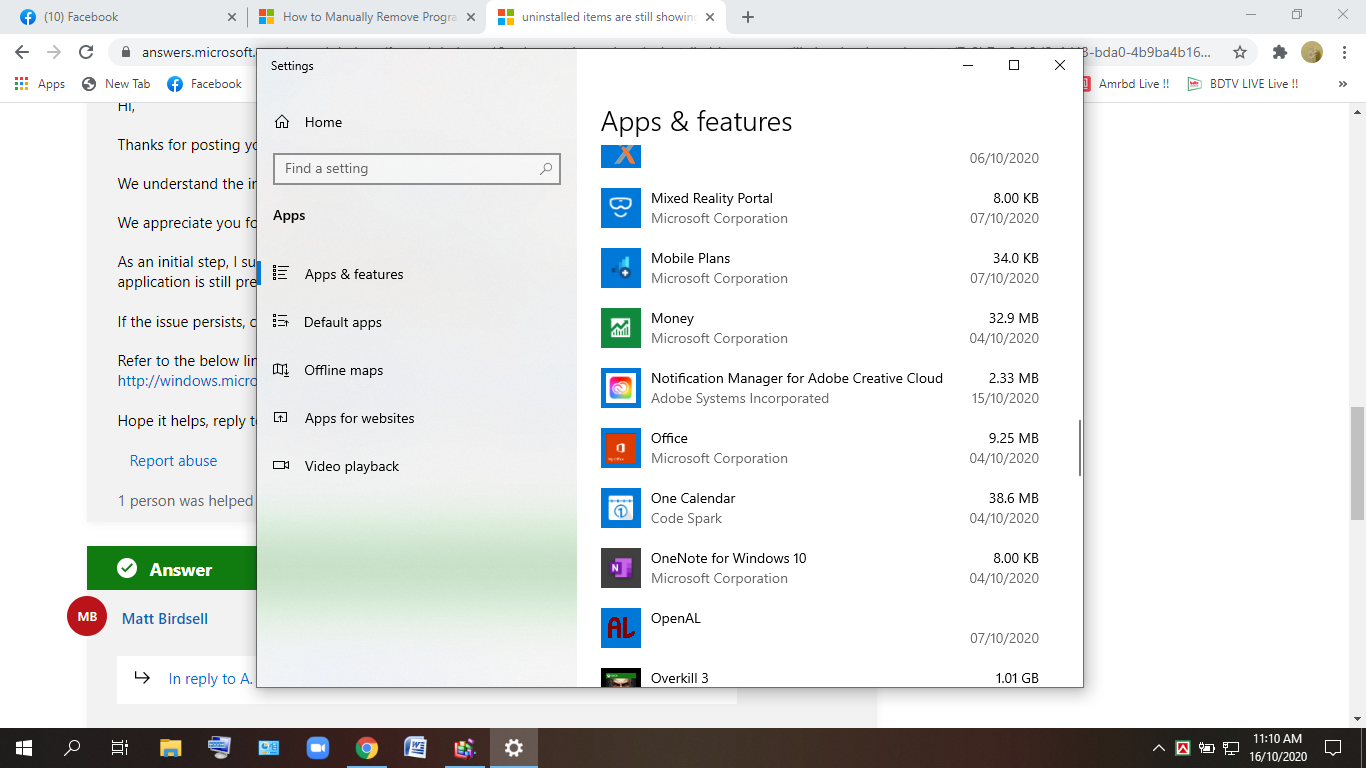The image size is (1366, 768).
Task: Click the Offline maps sidebar icon
Action: point(281,369)
